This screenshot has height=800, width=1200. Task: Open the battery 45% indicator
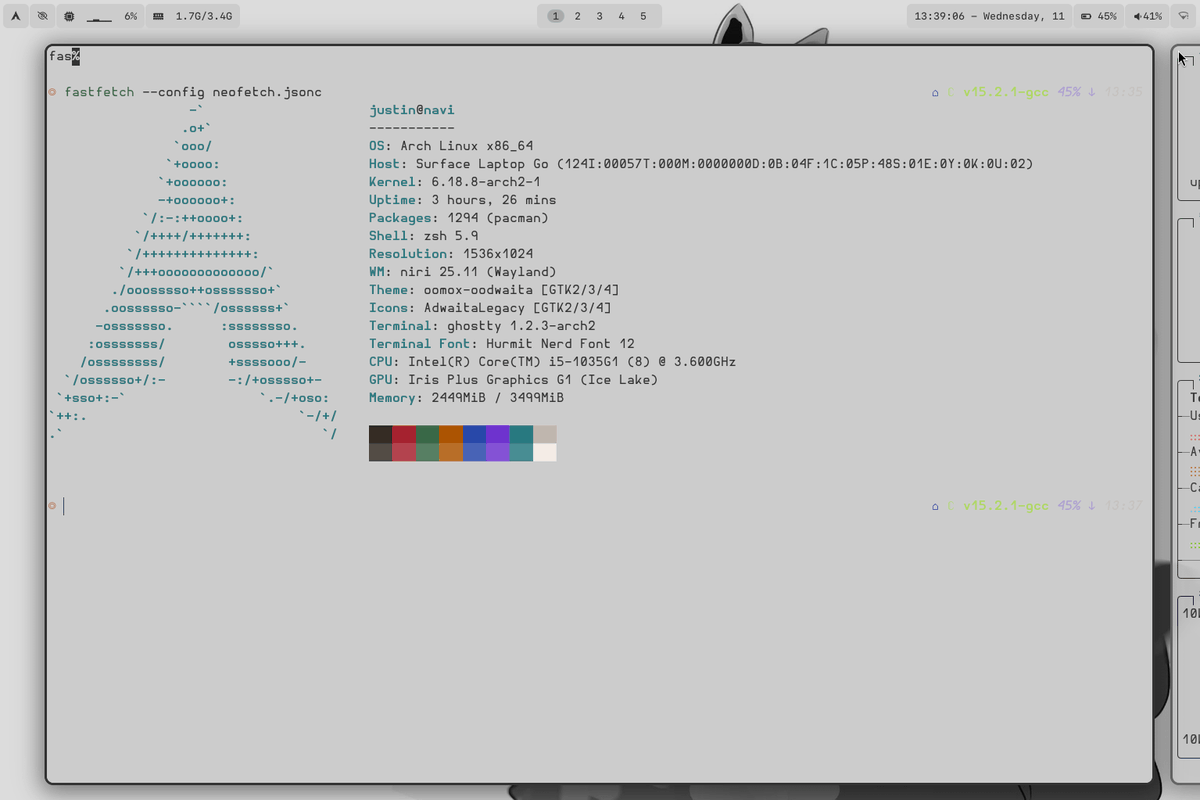click(x=1099, y=16)
